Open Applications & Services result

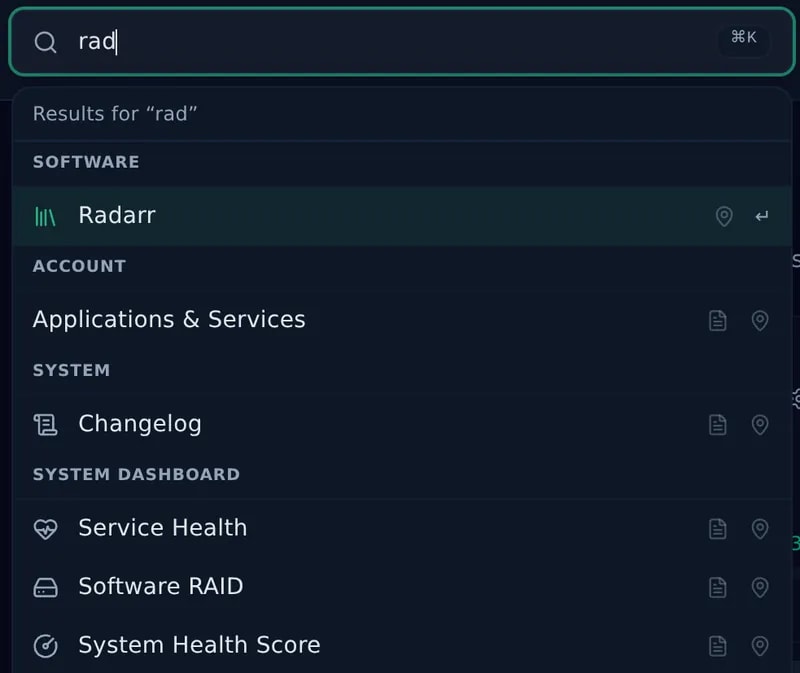coord(402,320)
